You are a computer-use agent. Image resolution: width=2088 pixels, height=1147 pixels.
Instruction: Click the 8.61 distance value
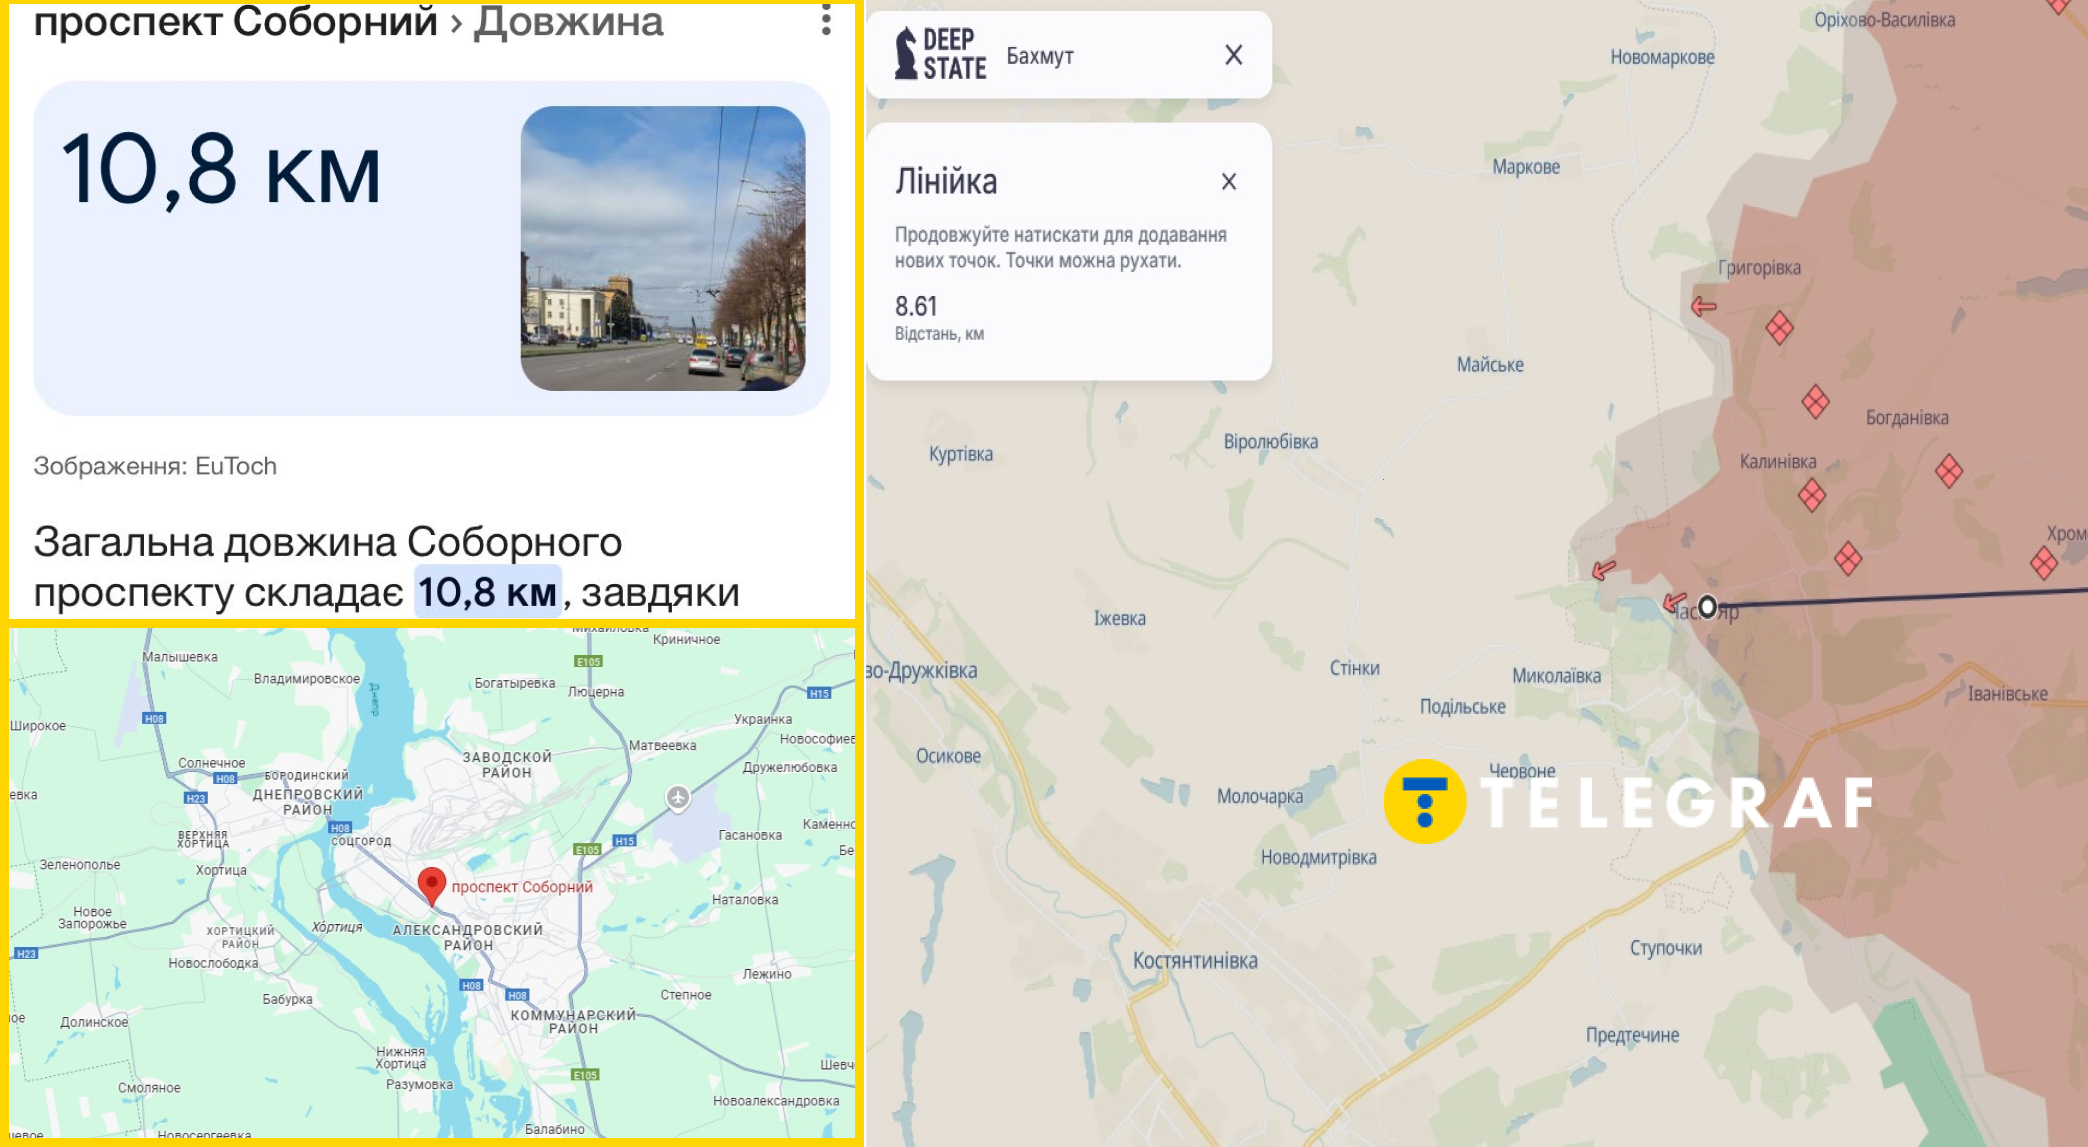[x=916, y=306]
